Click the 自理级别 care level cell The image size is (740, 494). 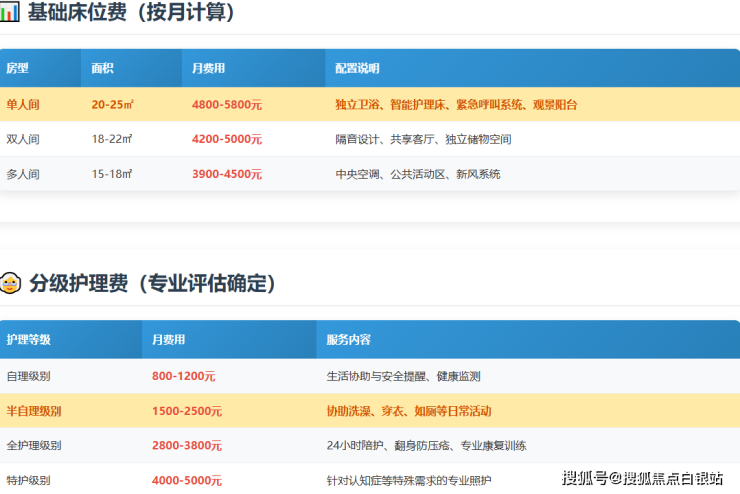(x=28, y=376)
